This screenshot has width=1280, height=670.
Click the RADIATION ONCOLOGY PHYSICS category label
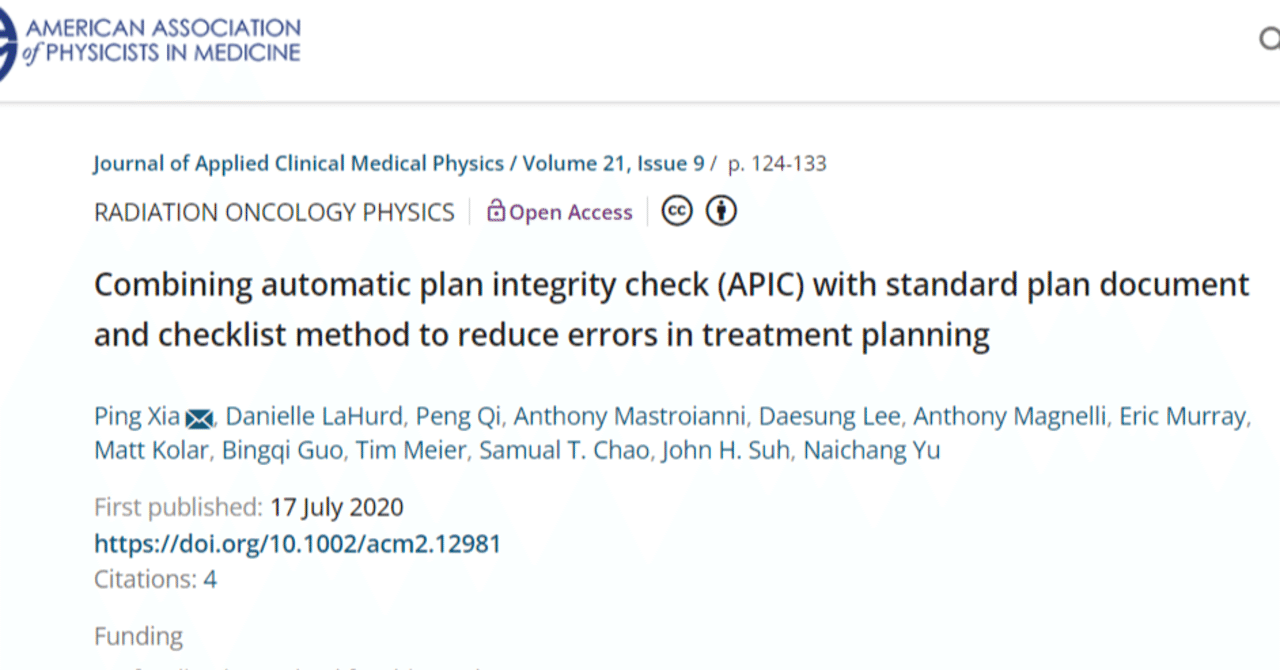tap(274, 212)
